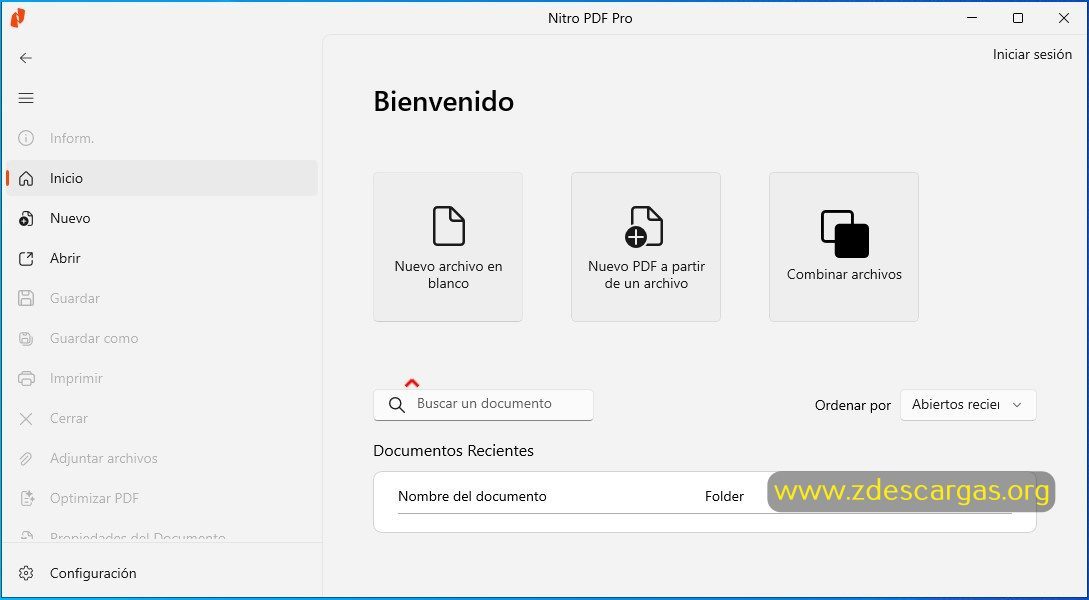Select the Guardar sidebar entry
1089x600 pixels.
(x=162, y=299)
